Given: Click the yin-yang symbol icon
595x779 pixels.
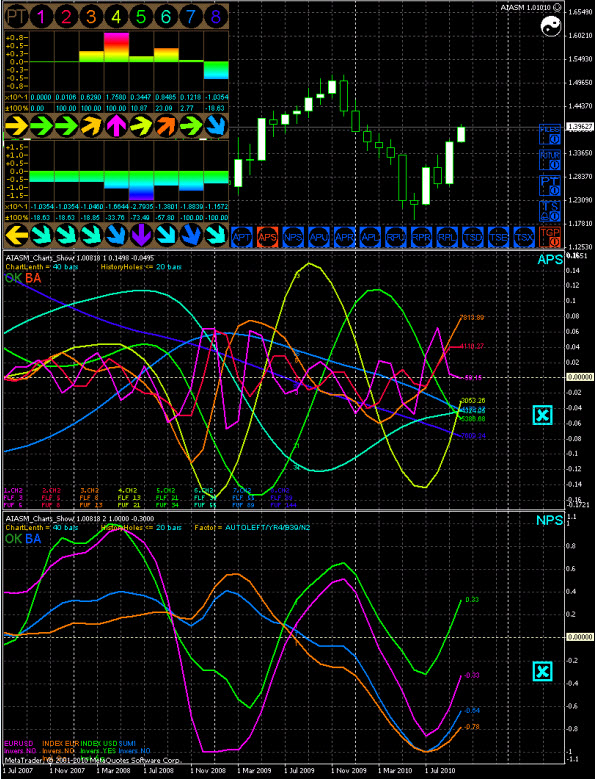Looking at the screenshot, I should tap(551, 26).
